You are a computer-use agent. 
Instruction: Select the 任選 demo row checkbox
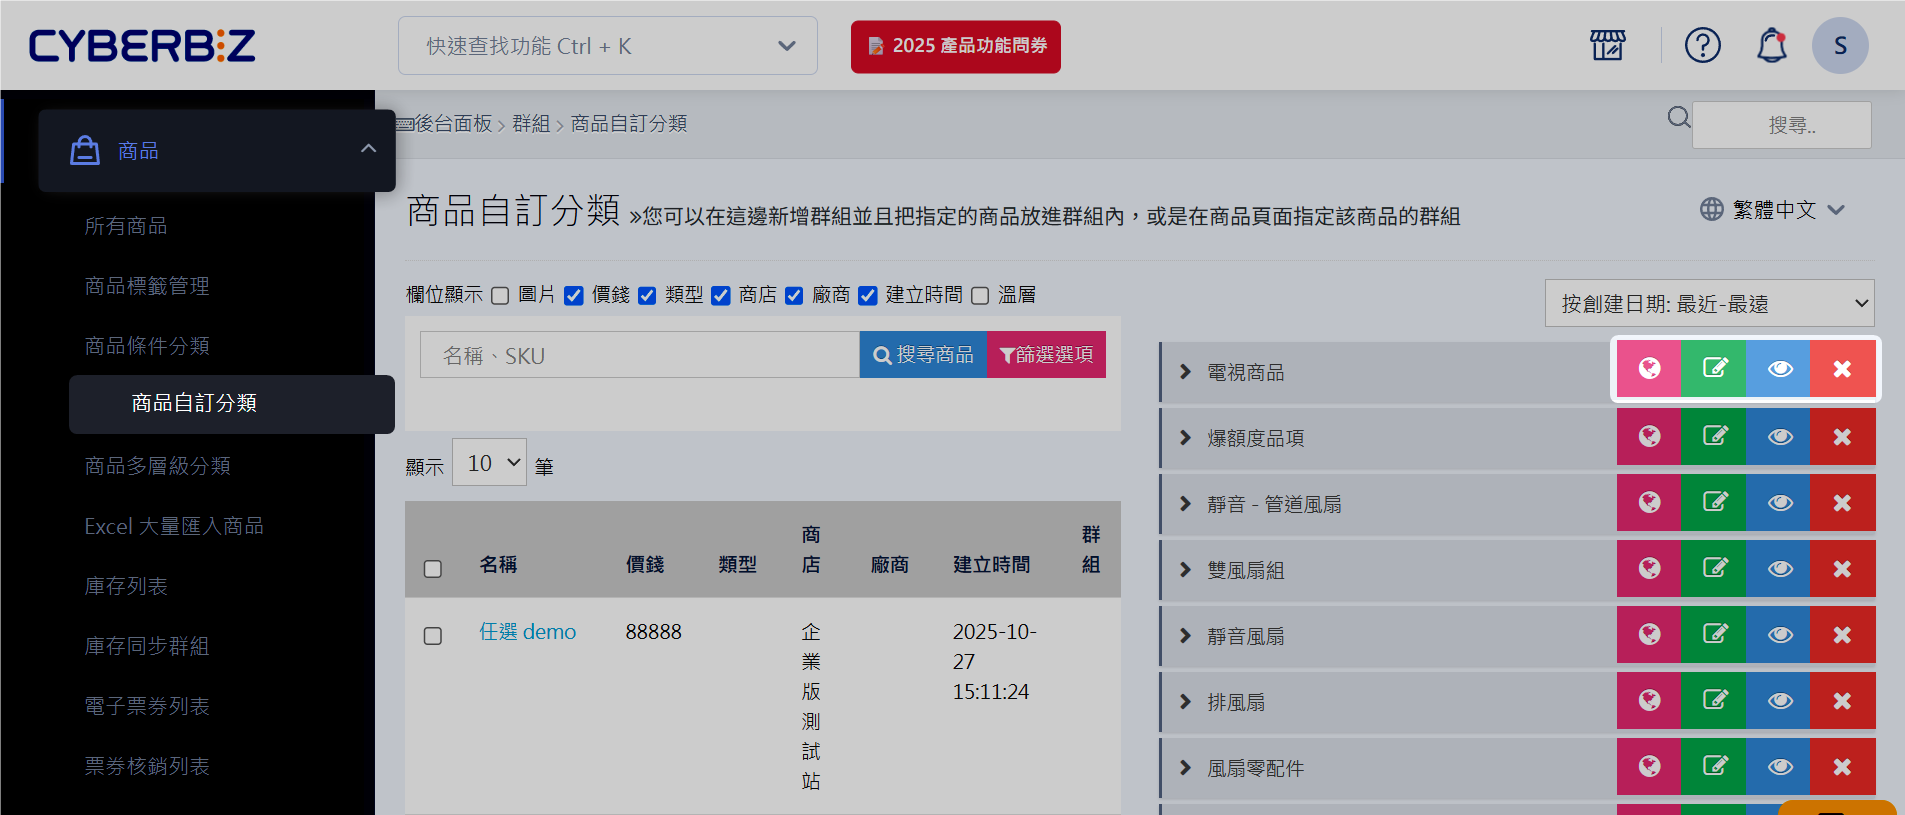coord(433,636)
